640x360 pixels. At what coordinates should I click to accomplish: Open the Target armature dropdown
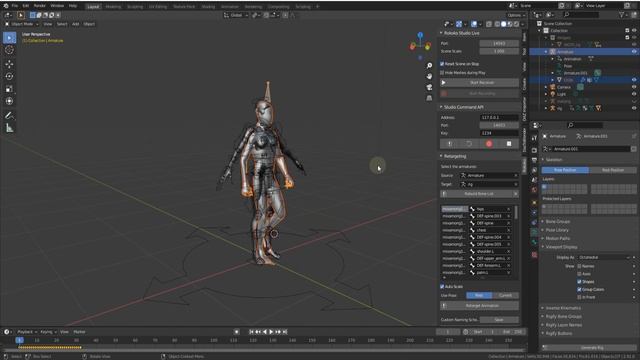[489, 184]
